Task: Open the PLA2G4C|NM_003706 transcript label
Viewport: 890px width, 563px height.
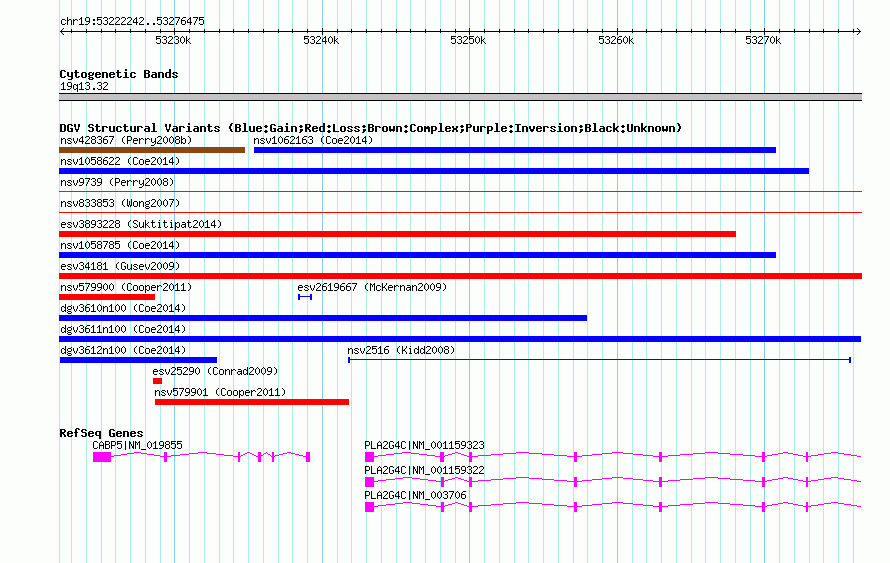Action: click(x=415, y=495)
